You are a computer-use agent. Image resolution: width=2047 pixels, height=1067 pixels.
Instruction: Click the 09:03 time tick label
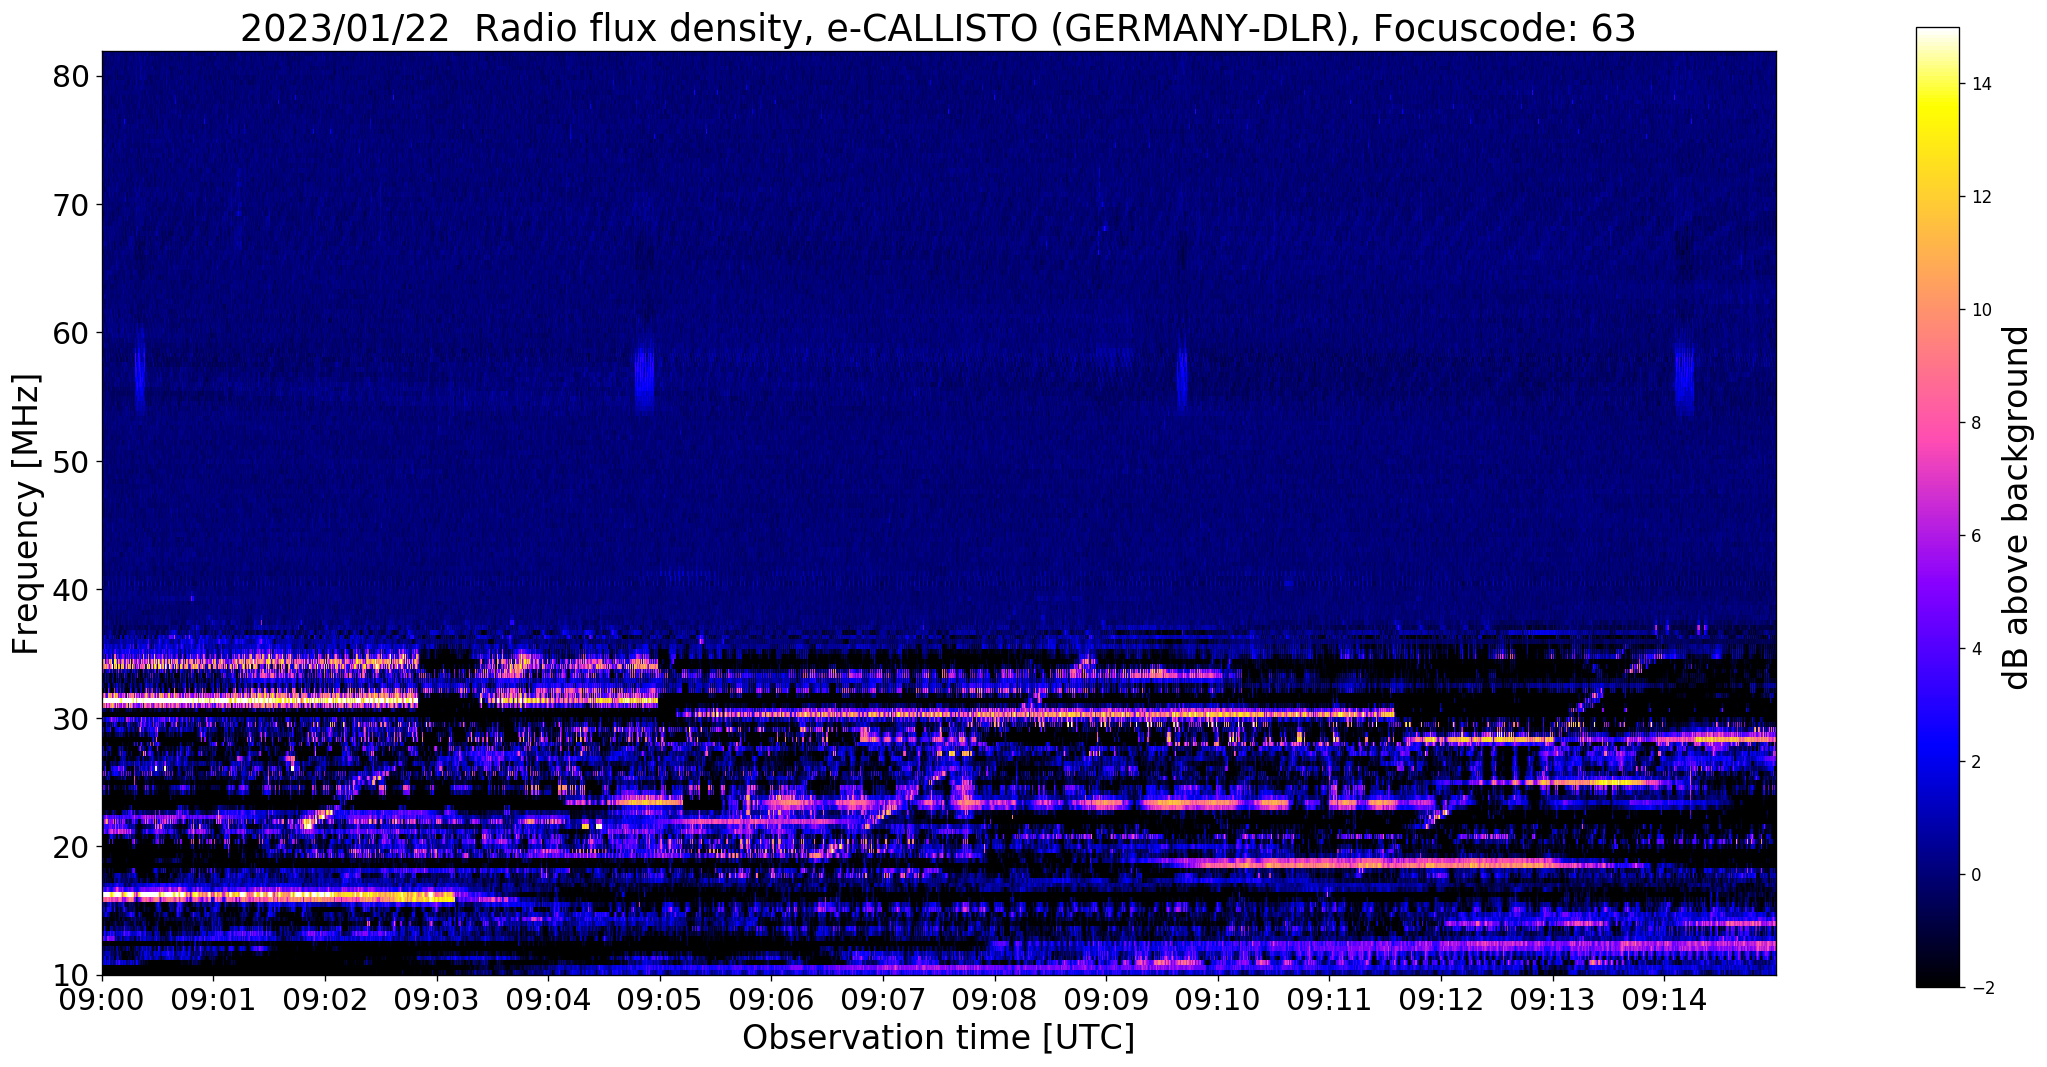click(x=436, y=999)
